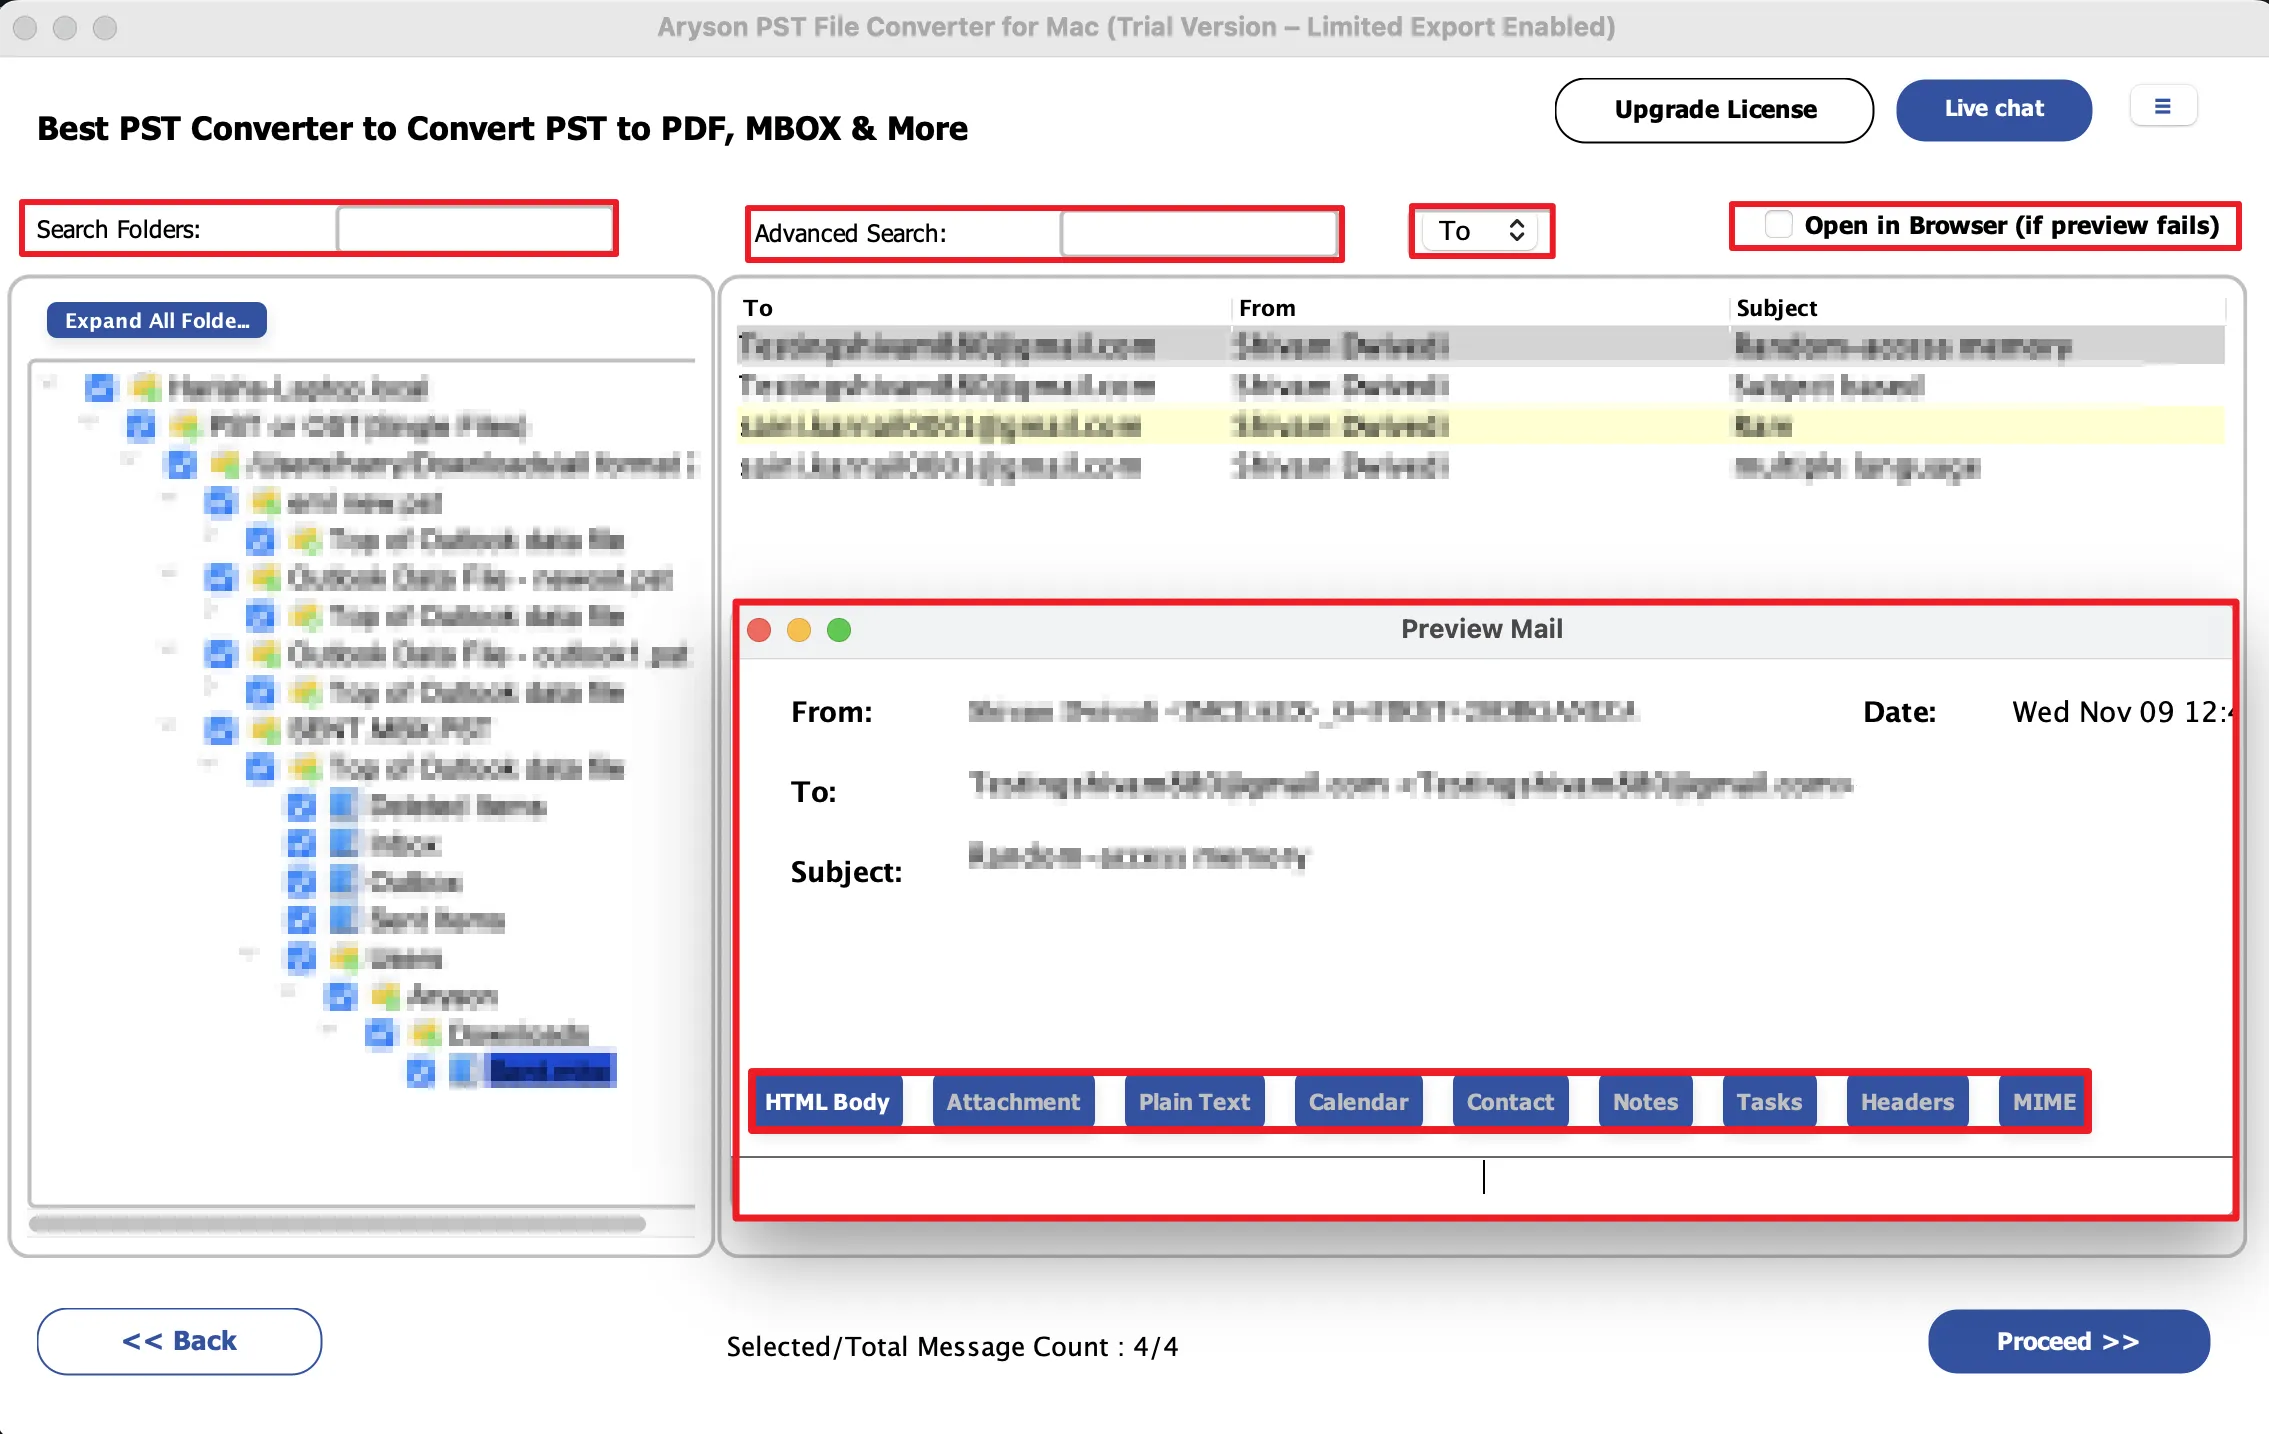Focus the Advanced Search input field
Screen dimensions: 2269x1434
click(x=1198, y=234)
